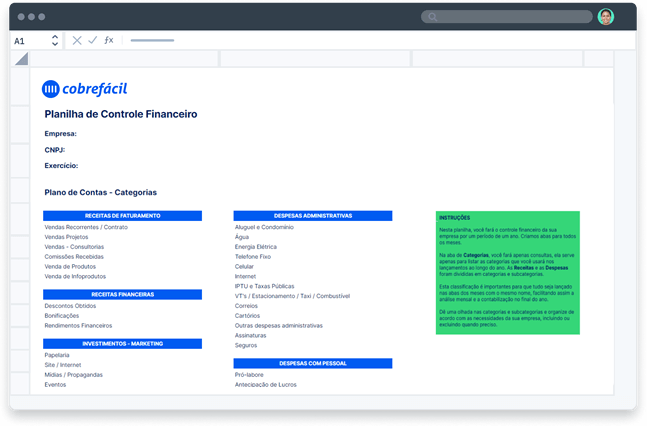The width and height of the screenshot is (647, 426).
Task: Click the Planilha de Controle Financeiro title
Action: pos(121,115)
